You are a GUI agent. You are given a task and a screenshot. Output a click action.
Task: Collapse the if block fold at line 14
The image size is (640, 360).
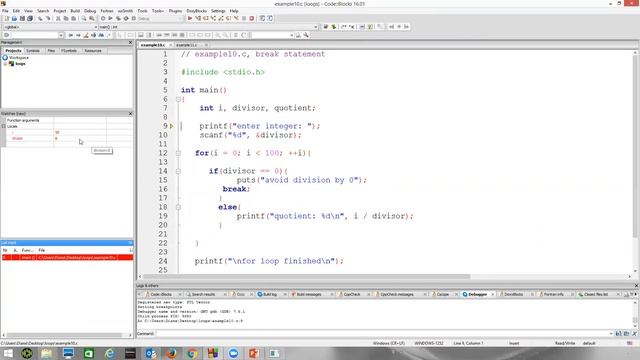(x=178, y=171)
